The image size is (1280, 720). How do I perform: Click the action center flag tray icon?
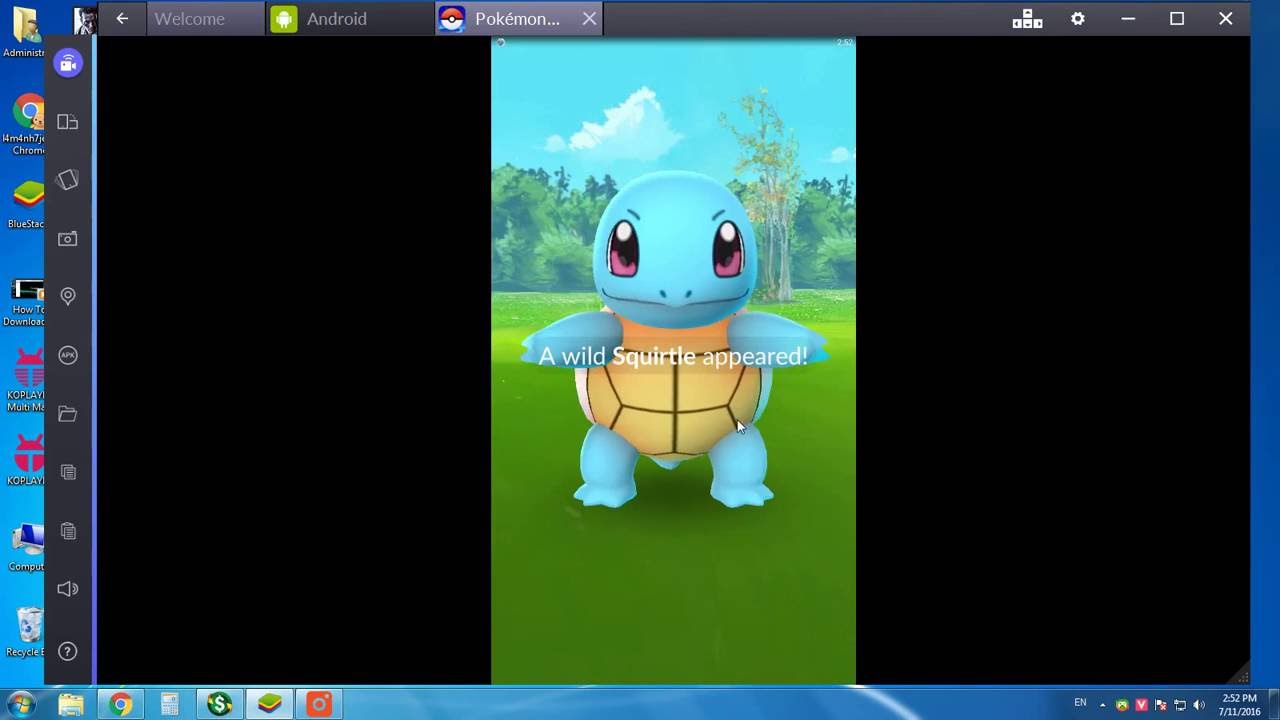coord(1160,705)
